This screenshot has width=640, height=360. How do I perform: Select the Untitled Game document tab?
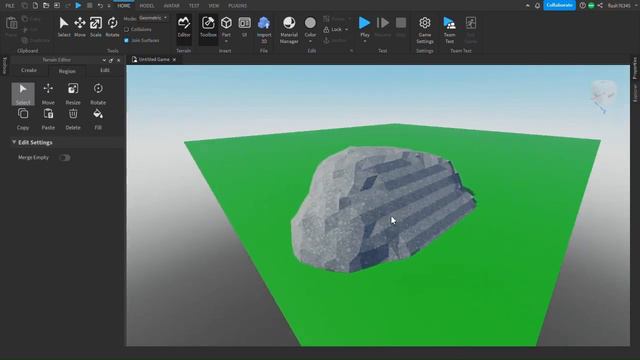click(153, 60)
